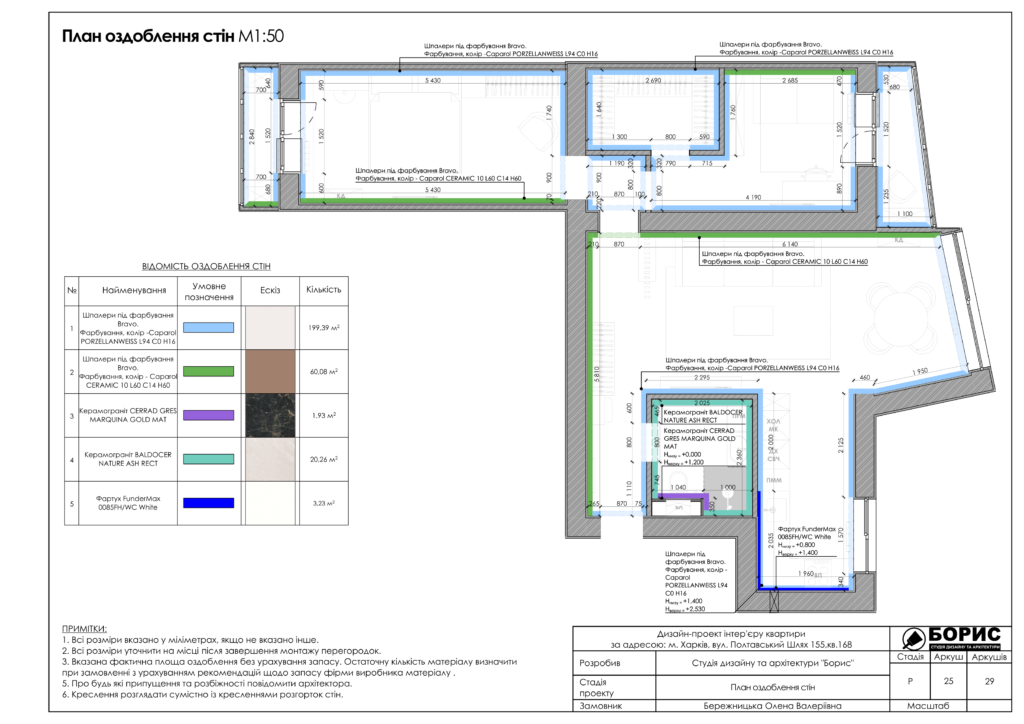1024x724 pixels.
Task: Choose the dark blue FunderMax legend swatch
Action: (207, 503)
